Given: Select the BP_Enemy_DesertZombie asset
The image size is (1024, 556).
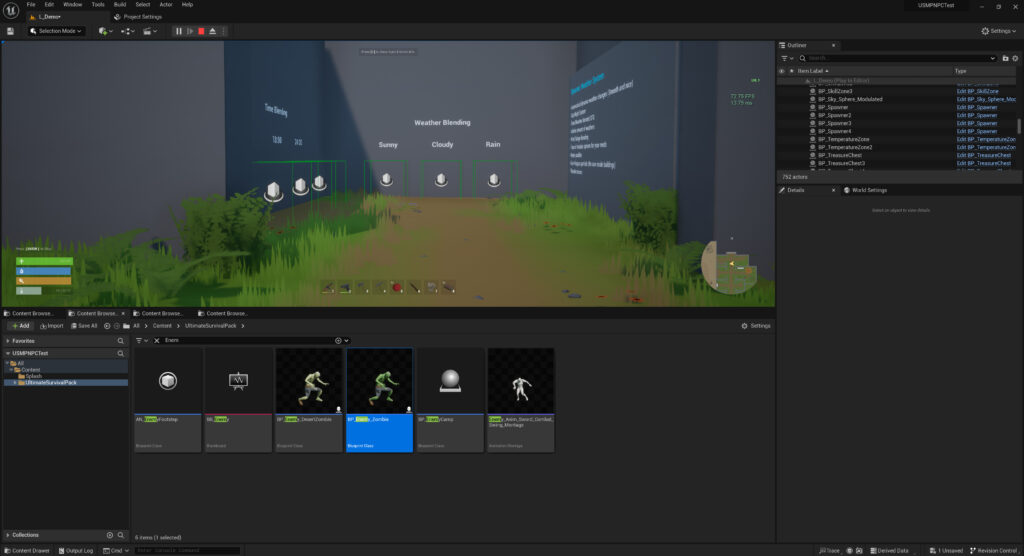Looking at the screenshot, I should click(309, 400).
